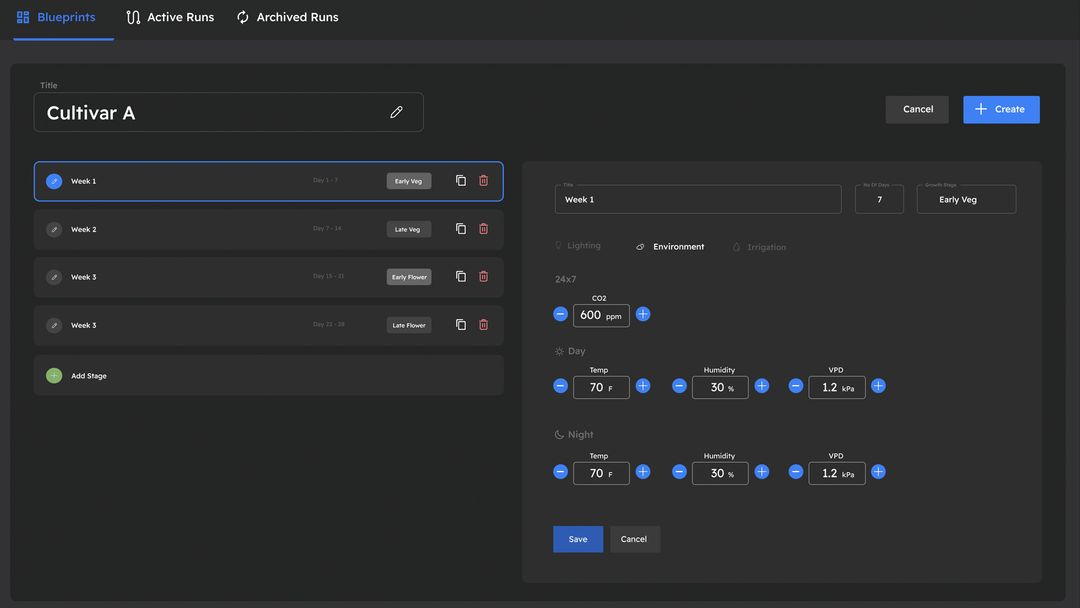The width and height of the screenshot is (1080, 608).
Task: Click the Day Temp input field
Action: 601,387
